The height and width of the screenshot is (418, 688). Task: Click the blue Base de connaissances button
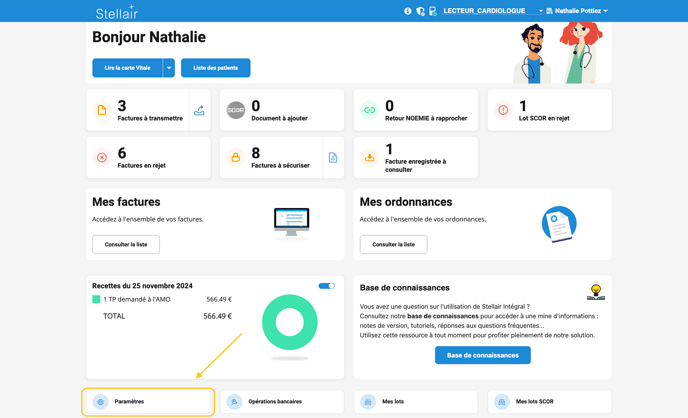coord(482,355)
